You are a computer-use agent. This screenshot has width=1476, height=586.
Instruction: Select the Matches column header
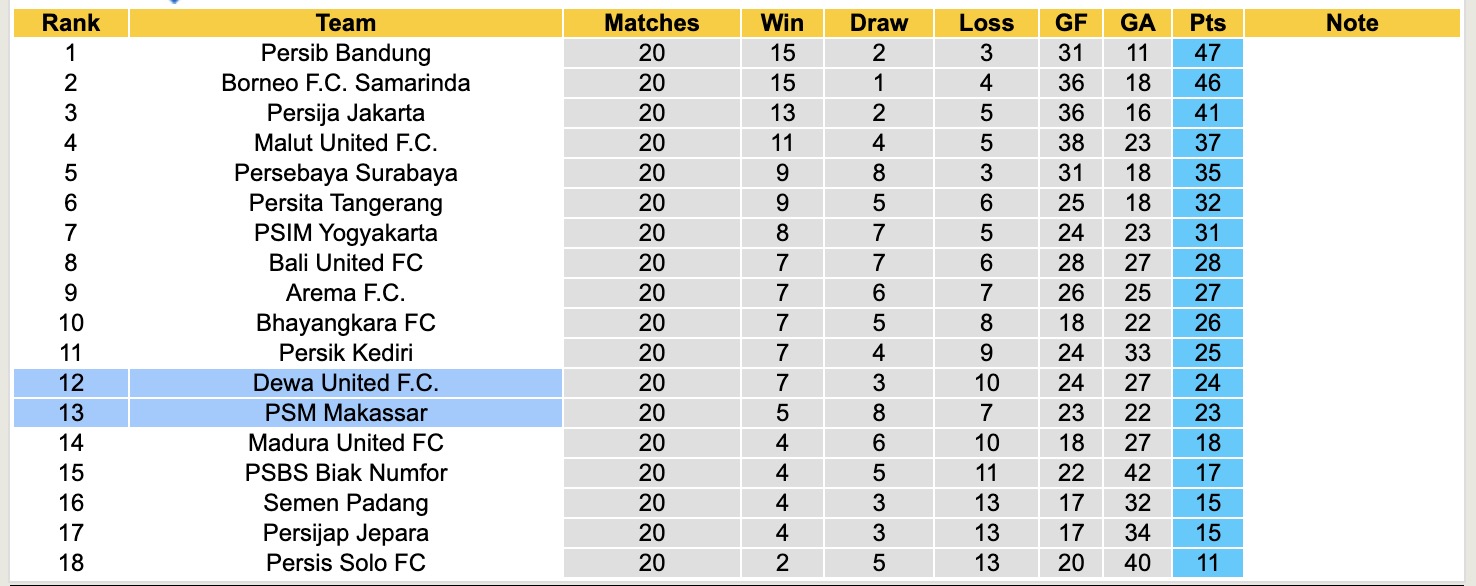click(x=651, y=23)
